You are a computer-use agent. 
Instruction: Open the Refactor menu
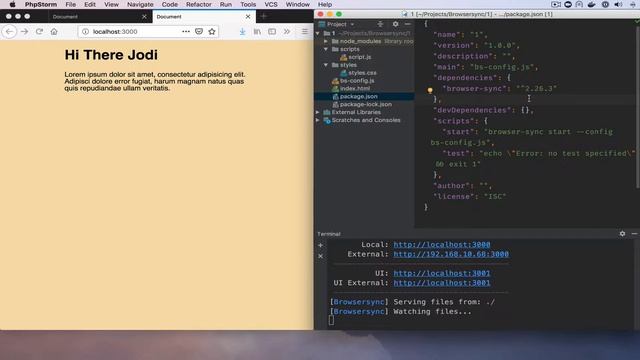[x=199, y=4]
